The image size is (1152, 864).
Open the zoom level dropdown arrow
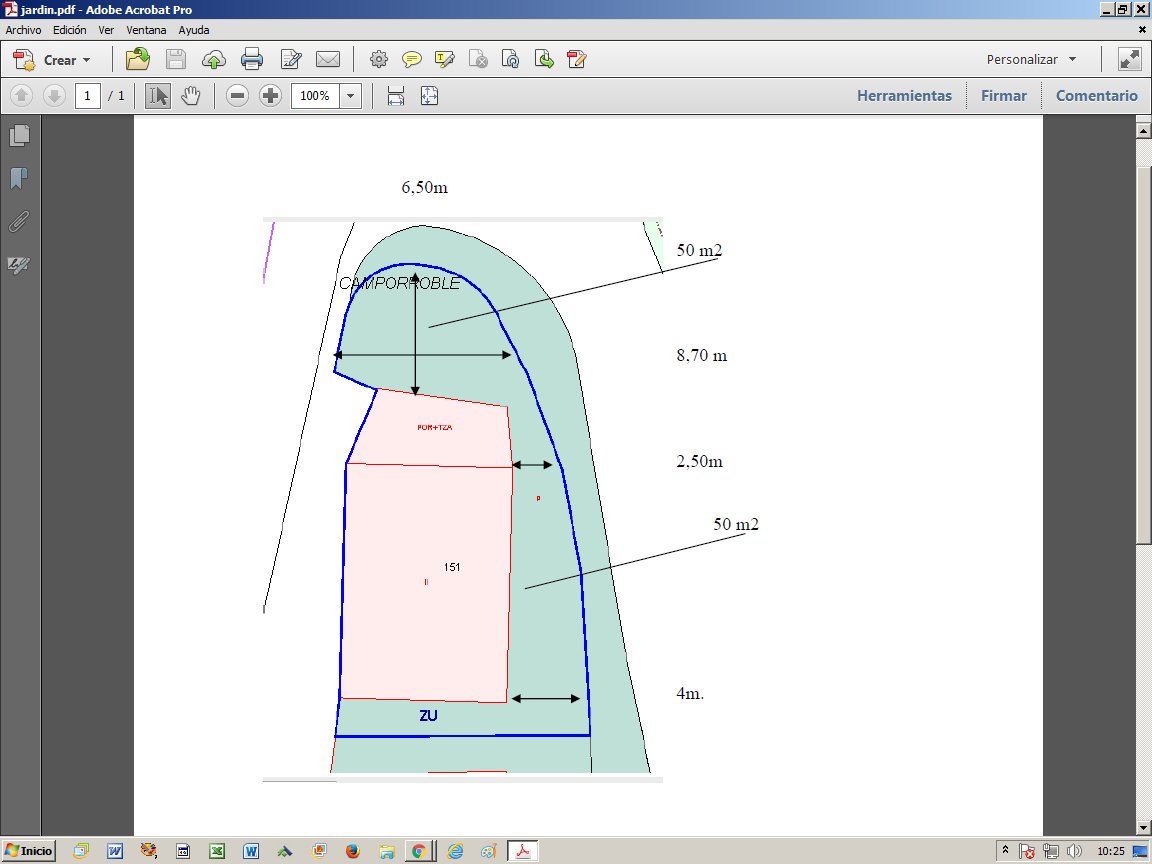click(350, 96)
